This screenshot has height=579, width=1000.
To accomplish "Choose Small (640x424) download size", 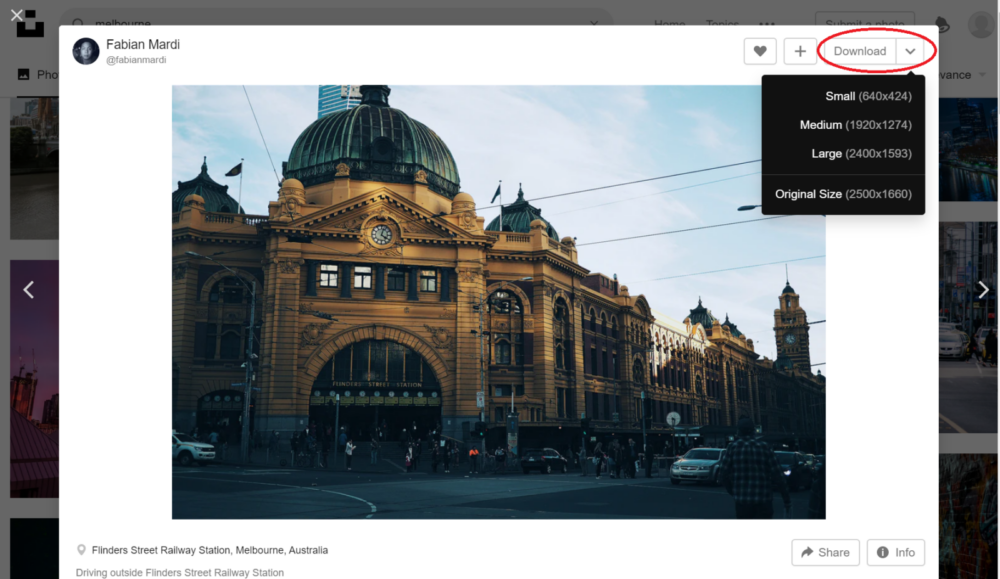I will 868,96.
